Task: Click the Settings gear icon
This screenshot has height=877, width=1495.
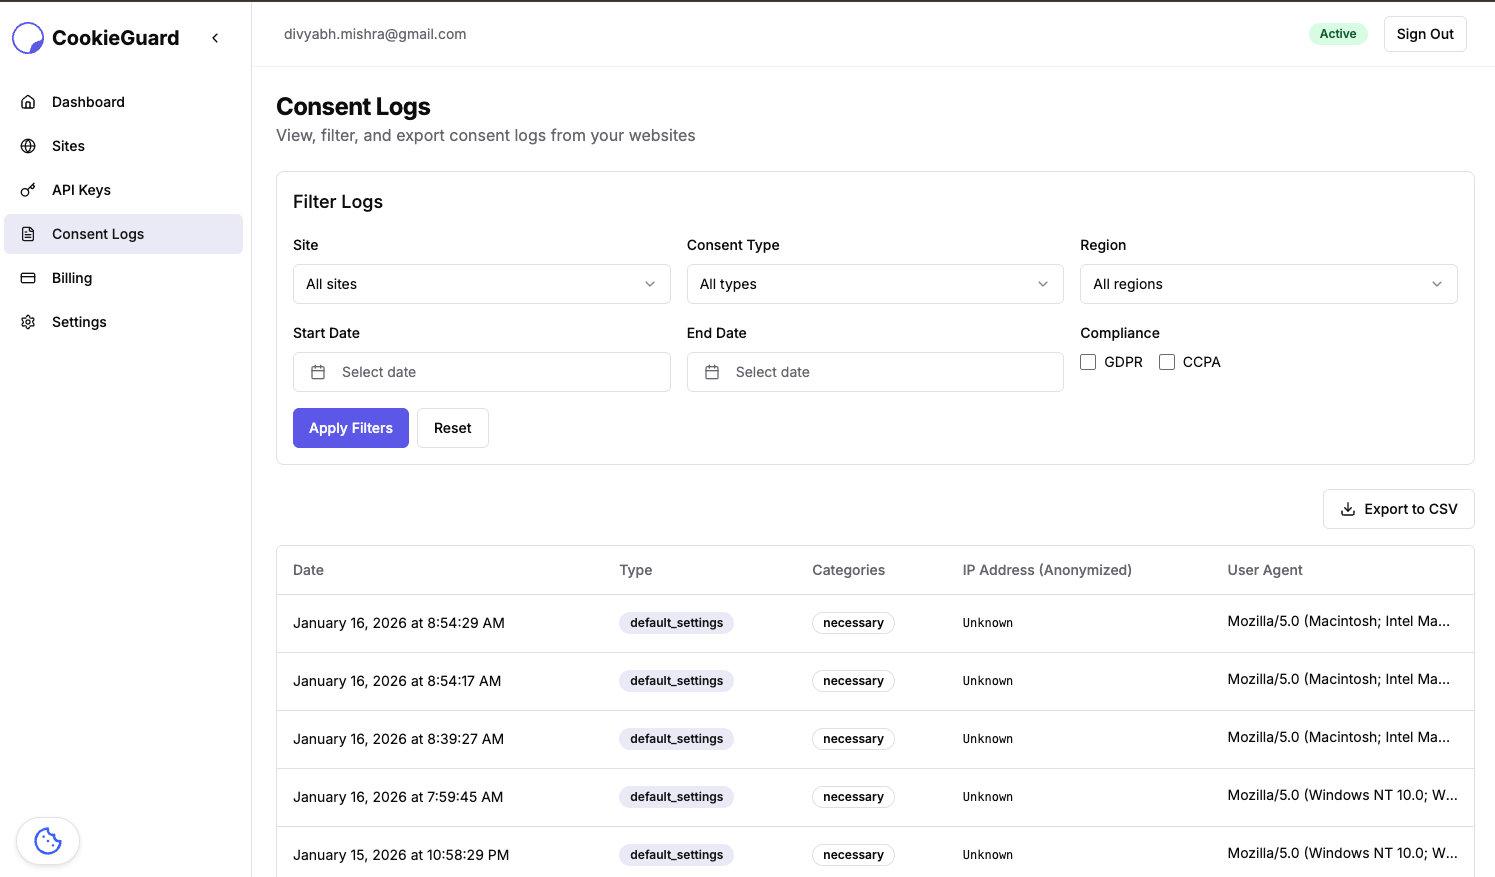Action: coord(27,321)
